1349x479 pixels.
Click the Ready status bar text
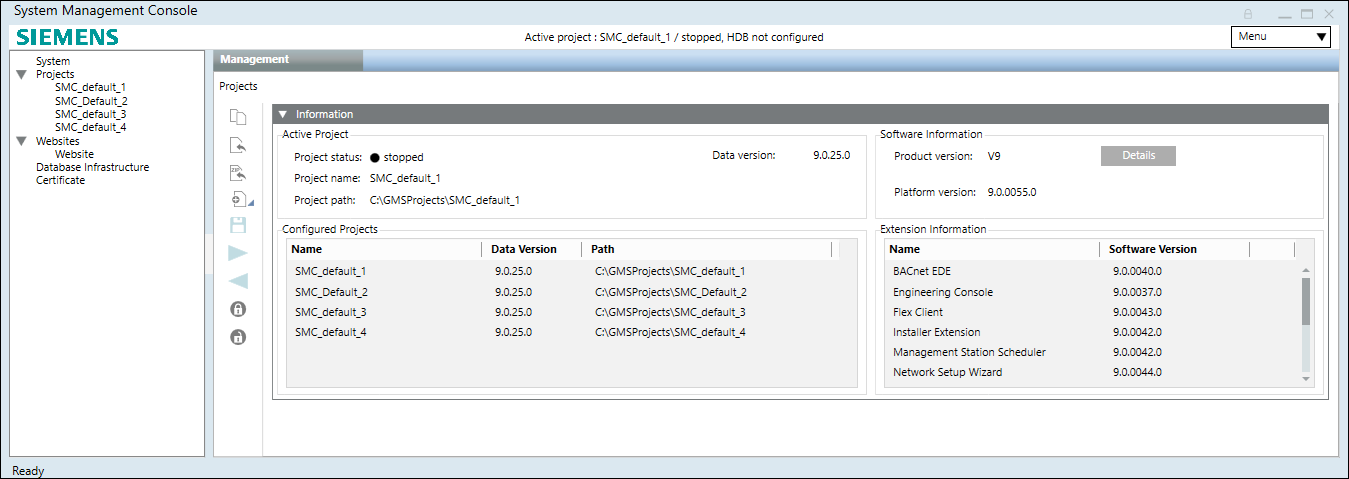28,470
